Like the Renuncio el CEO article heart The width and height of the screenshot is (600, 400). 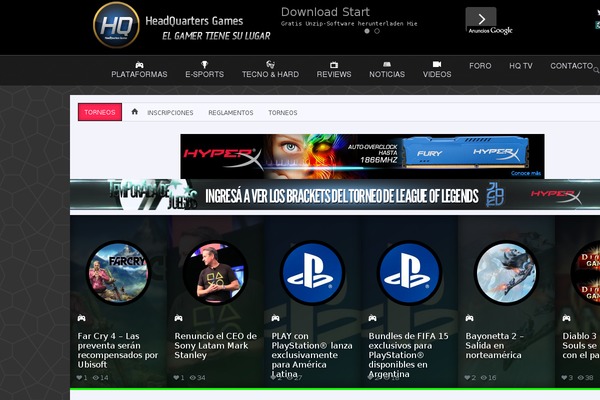coord(176,378)
